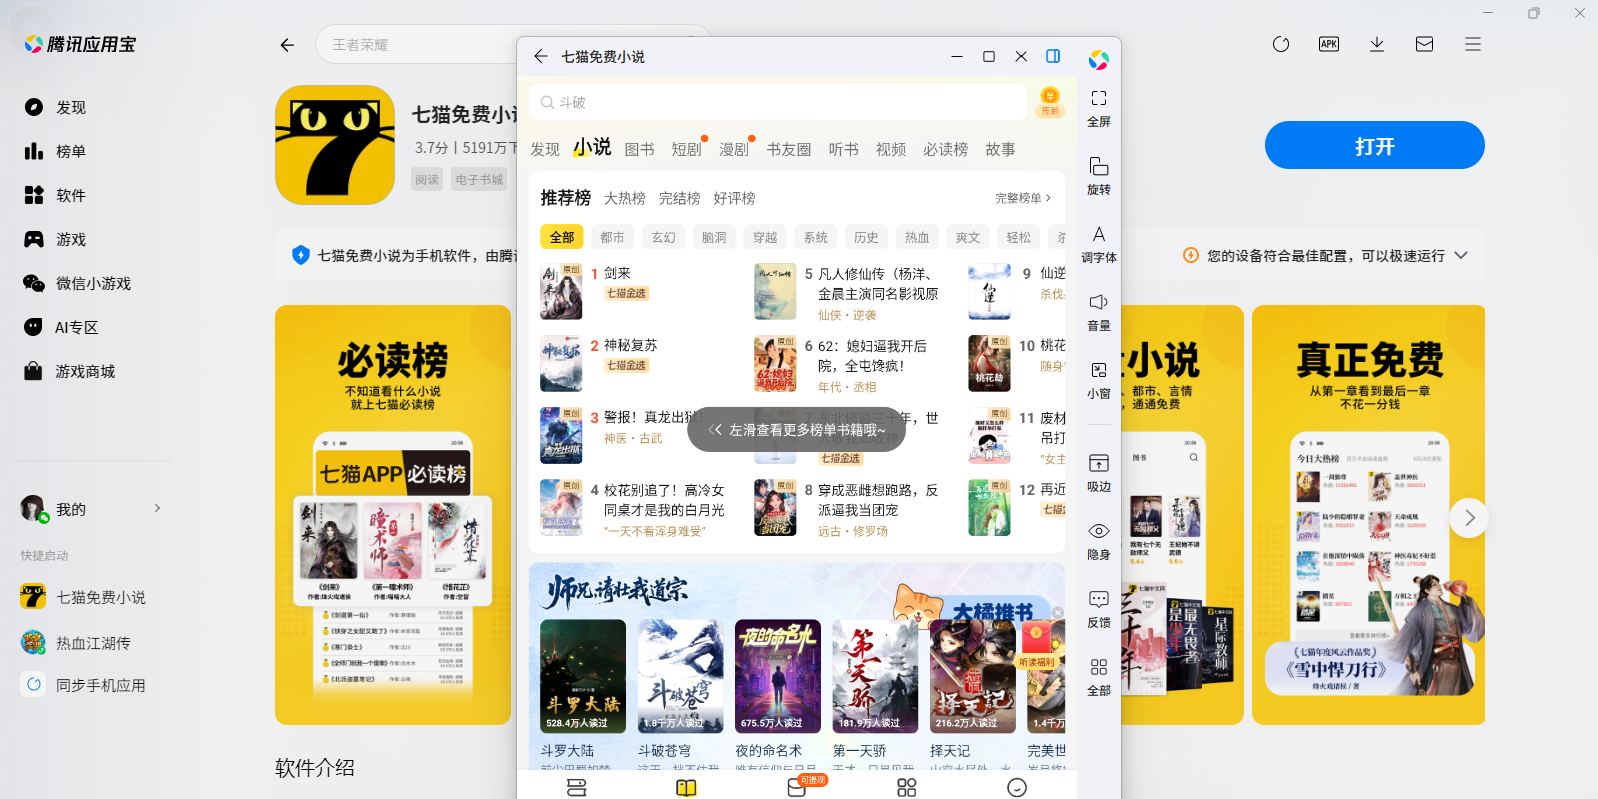1598x799 pixels.
Task: Toggle the side toolbar panel icon
Action: pos(1052,56)
